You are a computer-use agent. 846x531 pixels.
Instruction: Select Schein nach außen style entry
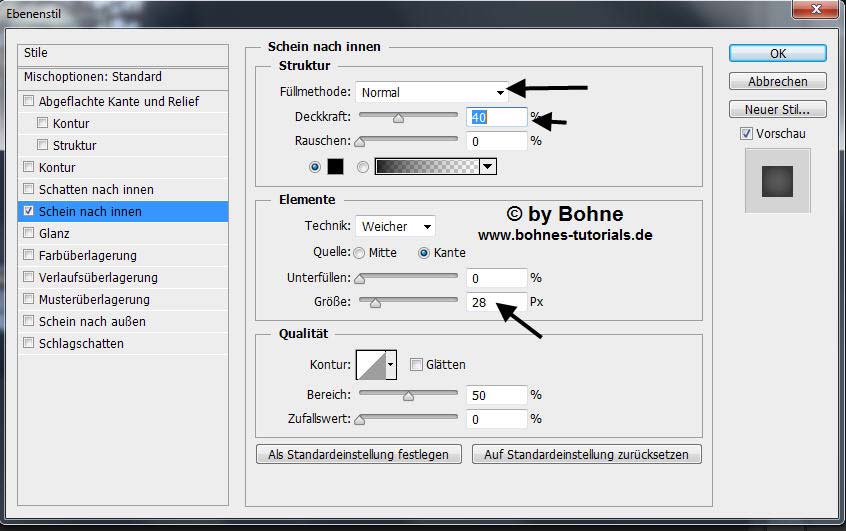click(92, 321)
